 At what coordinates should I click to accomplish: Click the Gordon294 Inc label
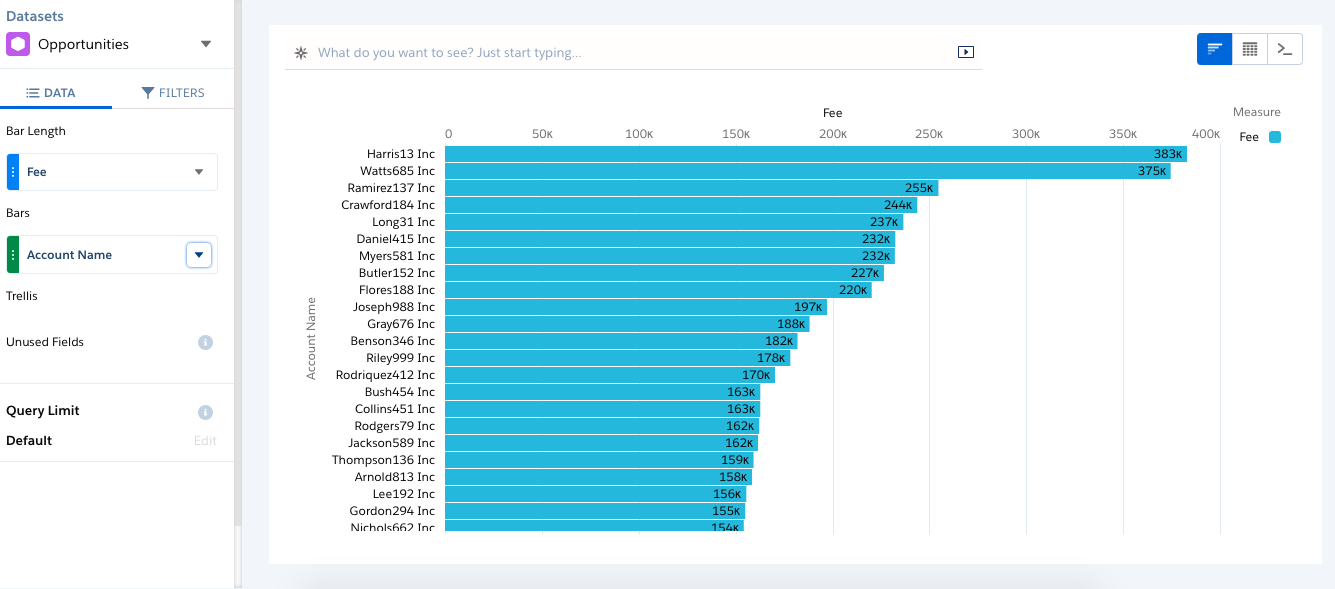tap(392, 511)
